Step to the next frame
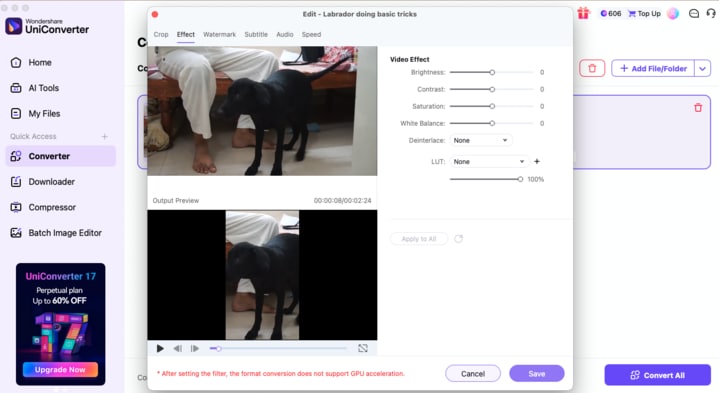This screenshot has height=393, width=719. 195,349
